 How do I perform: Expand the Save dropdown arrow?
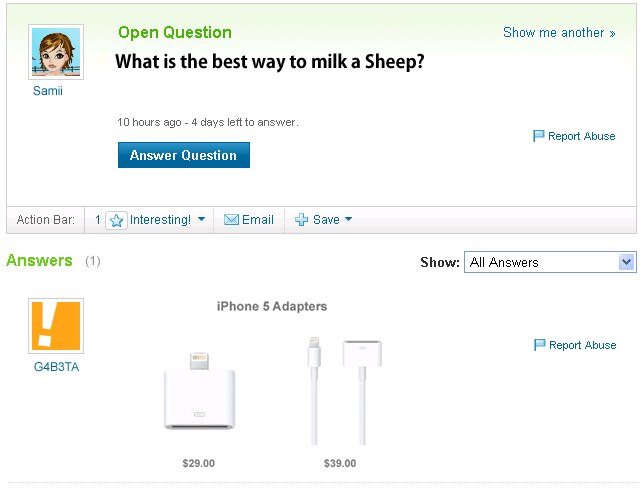(x=349, y=220)
